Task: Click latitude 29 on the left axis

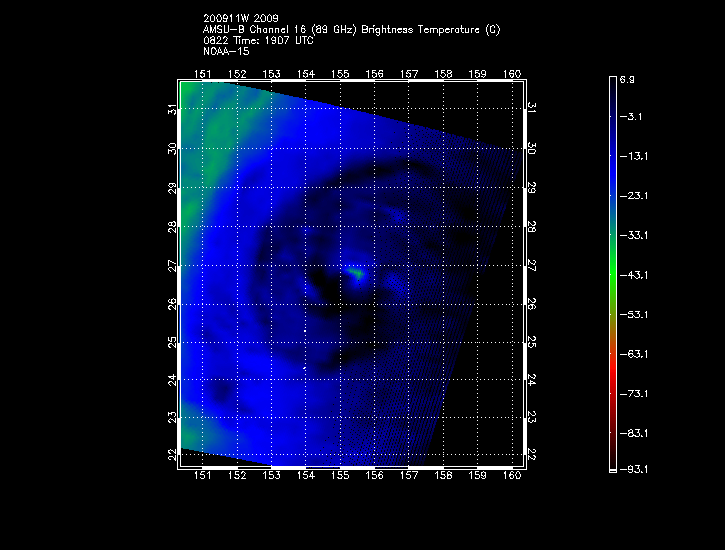Action: click(x=172, y=189)
